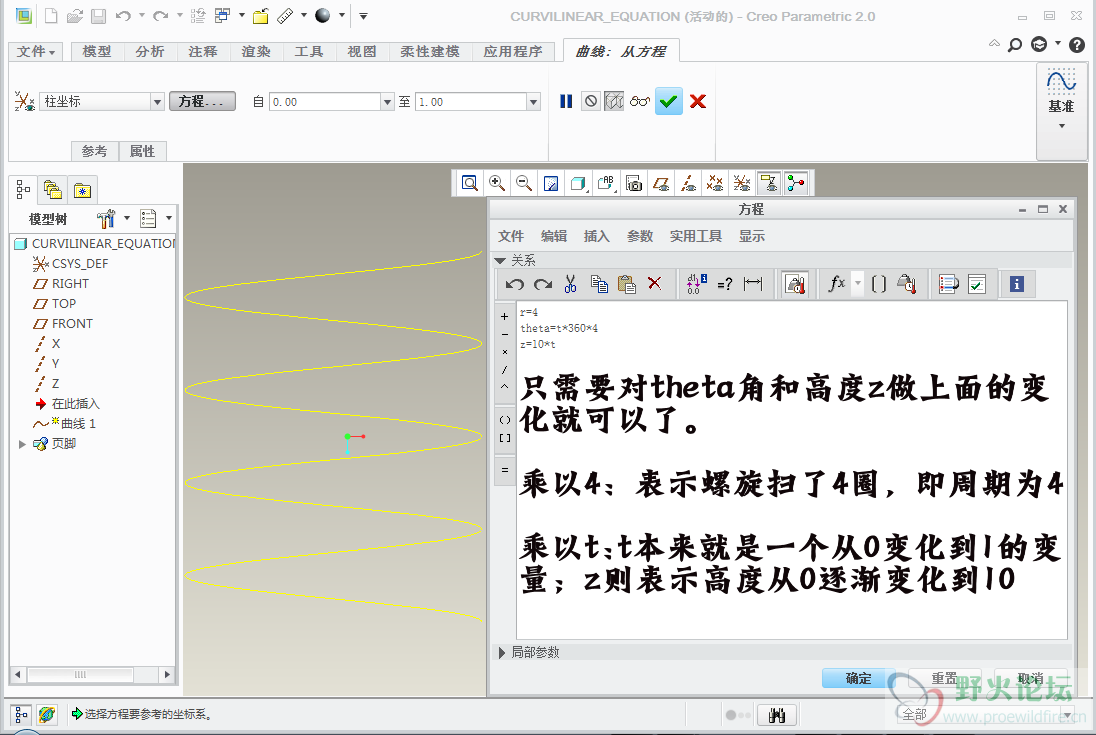Click the blue info icon in relations toolbar
The width and height of the screenshot is (1096, 735).
pos(1017,284)
